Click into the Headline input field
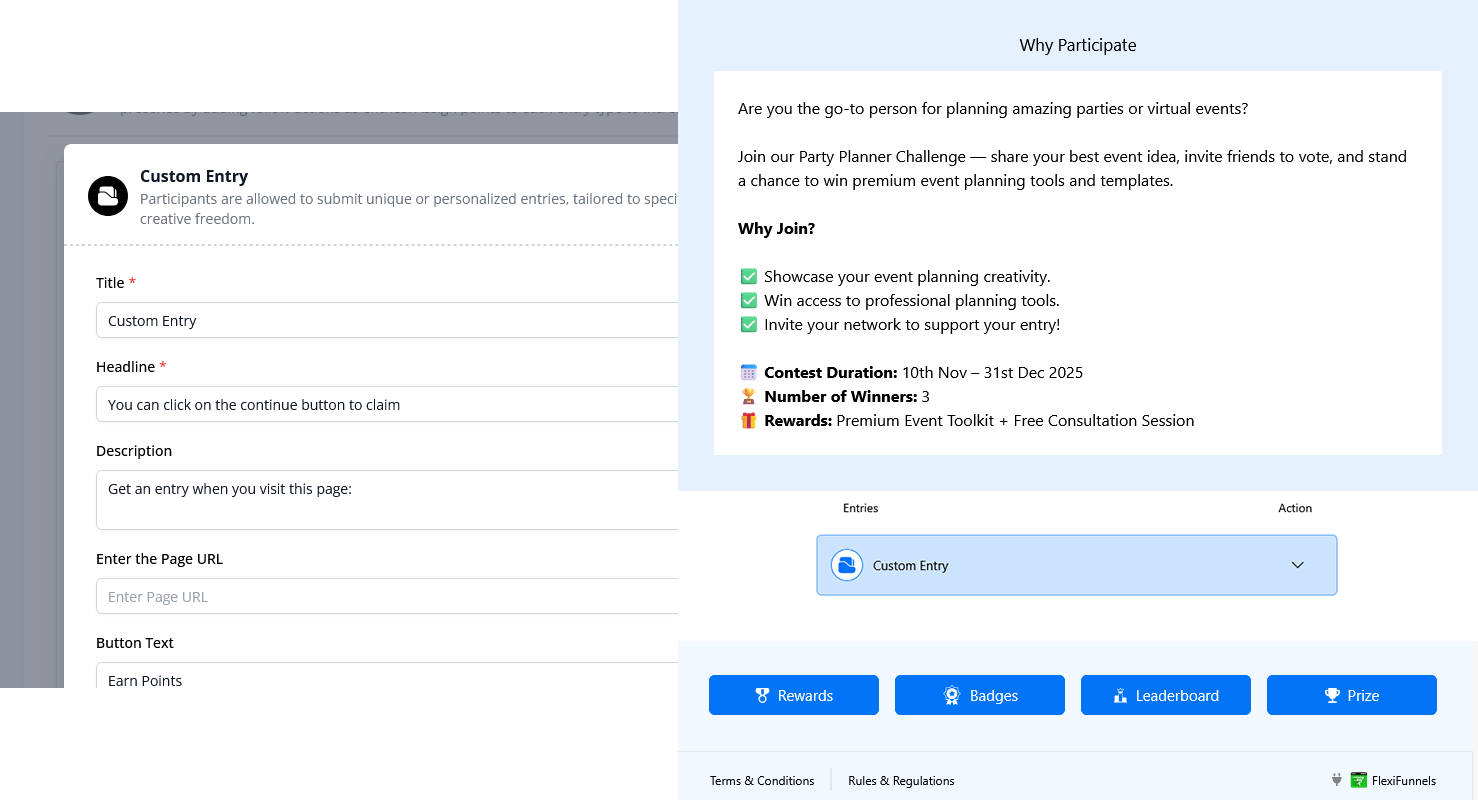This screenshot has height=800, width=1478. [x=387, y=404]
